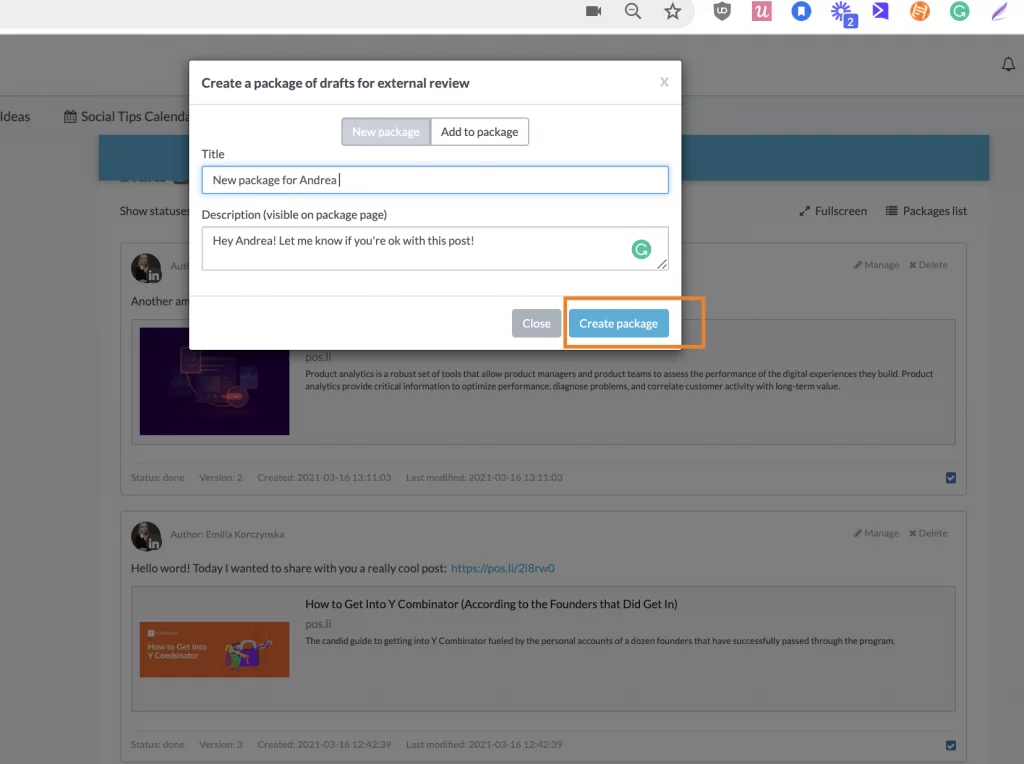Click 'Author: Emilia Korczynska' text
Viewport: 1024px width, 764px height.
227,534
